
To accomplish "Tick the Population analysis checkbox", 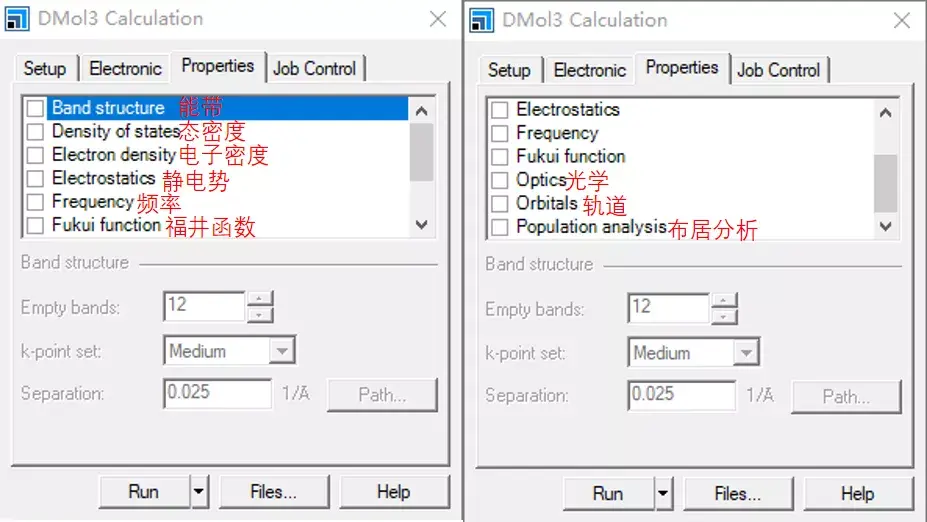I will pyautogui.click(x=500, y=227).
